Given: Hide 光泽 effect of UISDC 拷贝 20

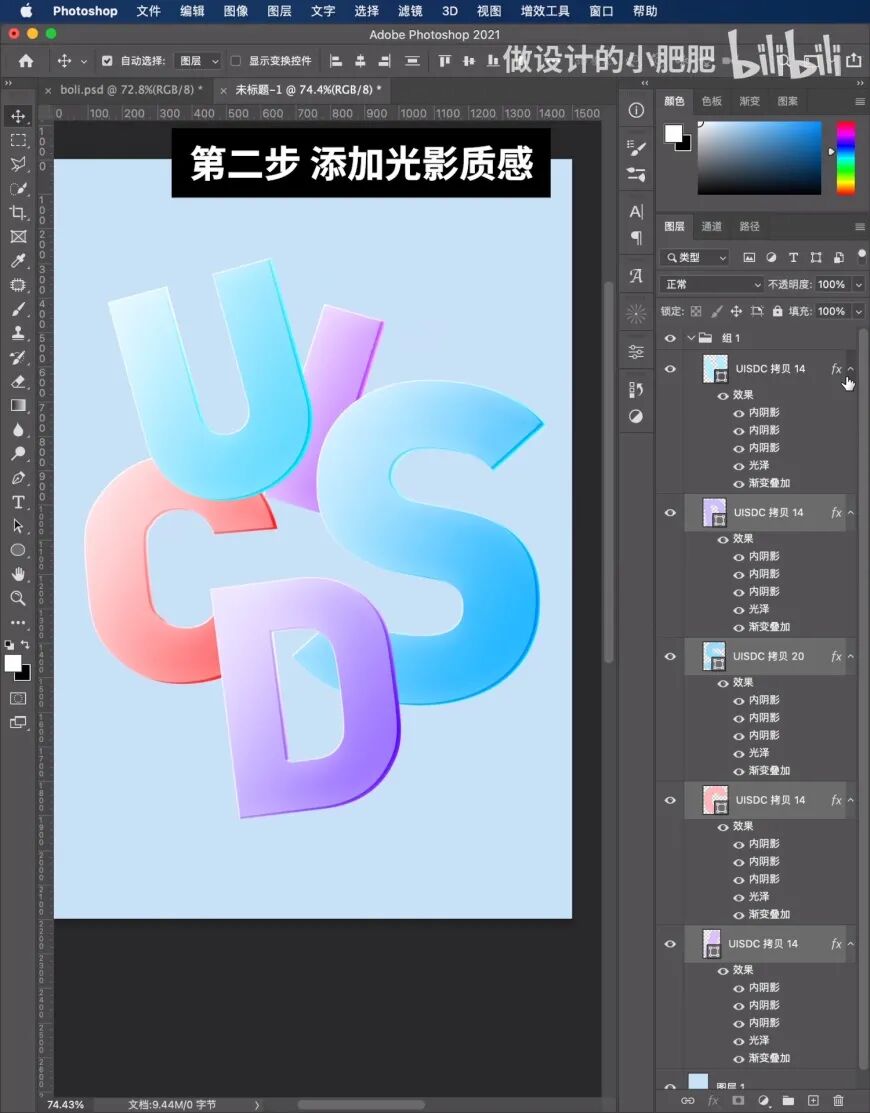Looking at the screenshot, I should [x=739, y=753].
